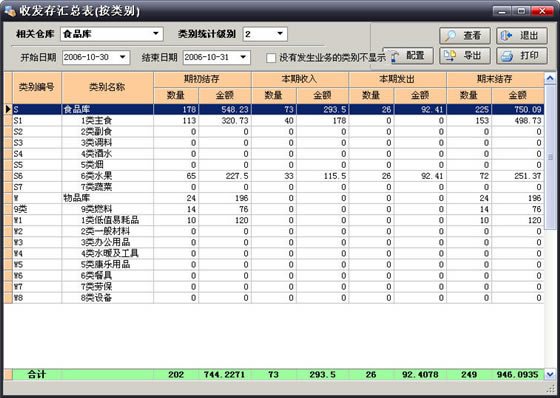560x398 pixels.
Task: Click the app icon in title bar
Action: click(x=10, y=11)
